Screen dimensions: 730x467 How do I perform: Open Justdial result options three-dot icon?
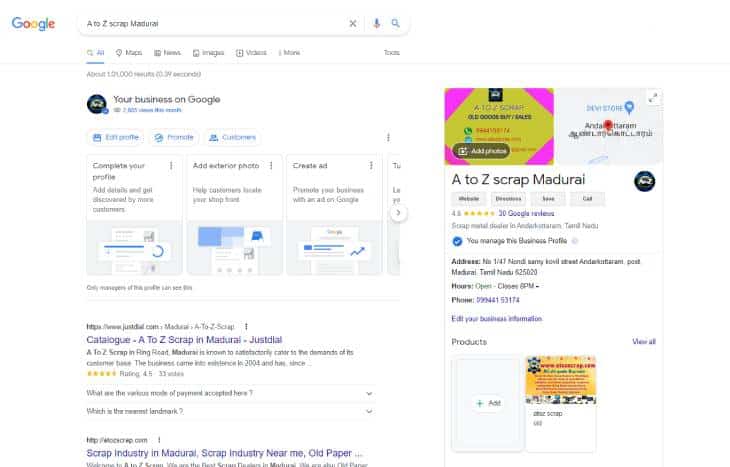tap(246, 326)
